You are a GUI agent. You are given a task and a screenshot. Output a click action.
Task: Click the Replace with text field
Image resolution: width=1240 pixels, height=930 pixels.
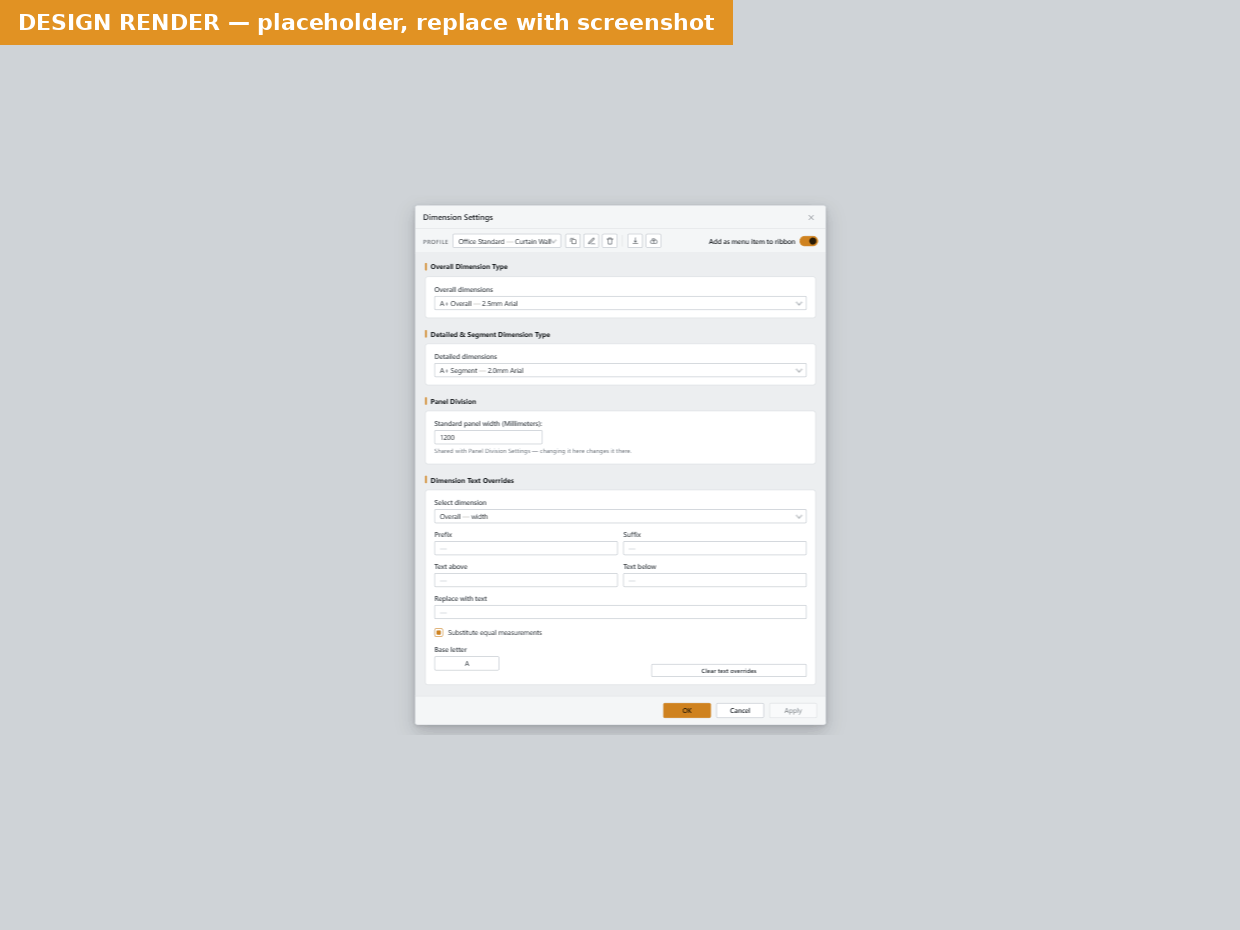(x=620, y=612)
